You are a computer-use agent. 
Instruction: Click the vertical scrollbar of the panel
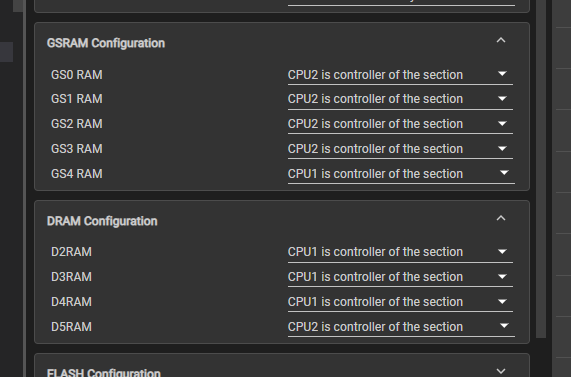541,169
